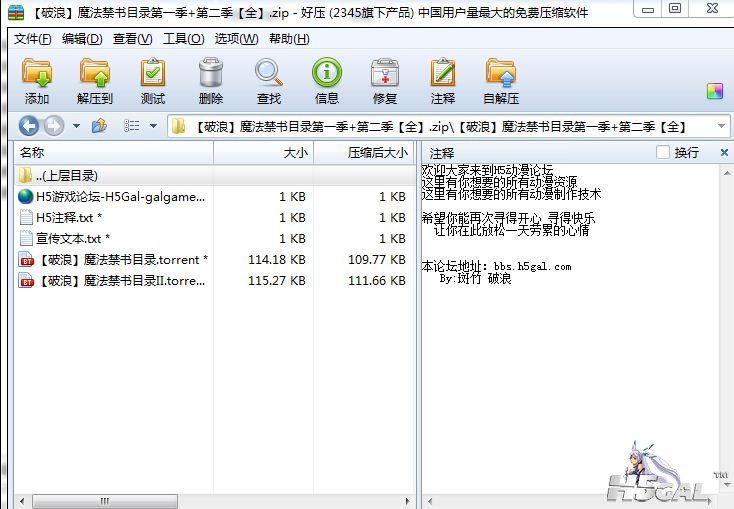Open the navigation history dropdown arrow
This screenshot has width=734, height=509.
(74, 126)
